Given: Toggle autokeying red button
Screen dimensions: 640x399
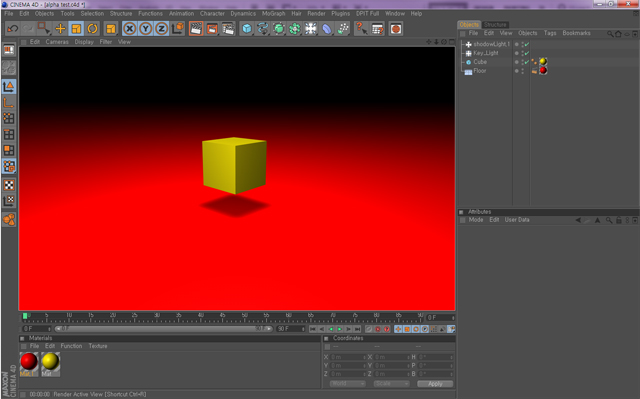Looking at the screenshot, I should point(378,329).
